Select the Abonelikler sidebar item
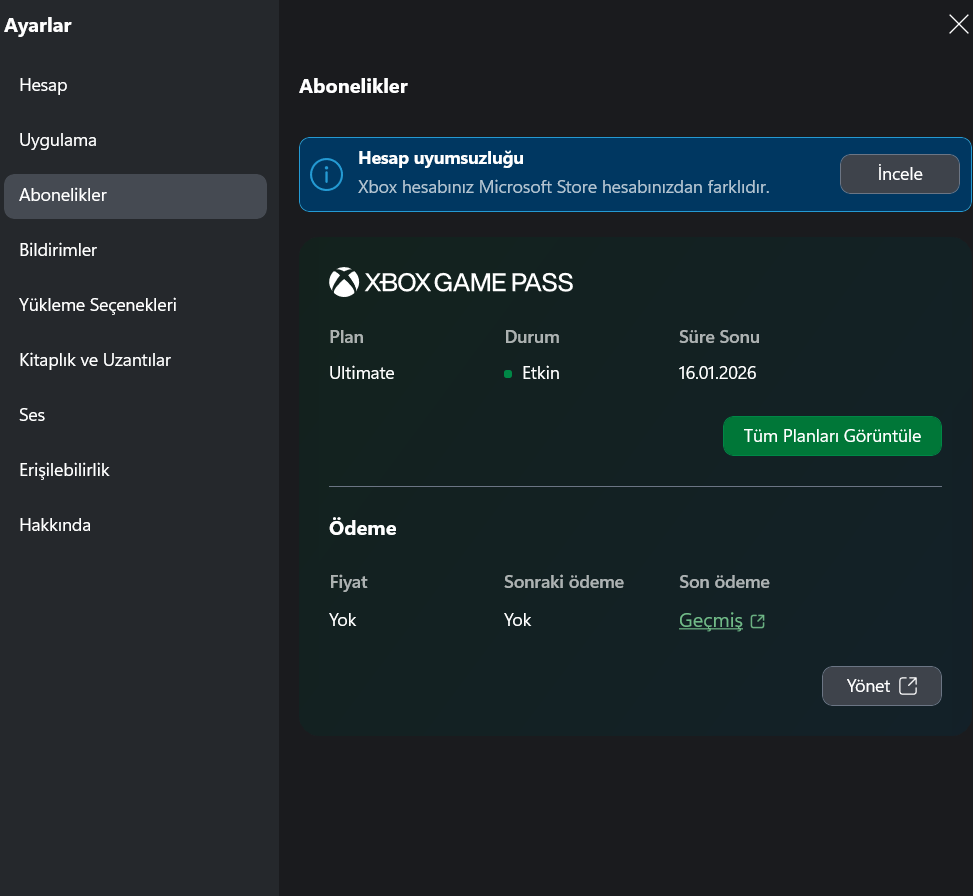 point(135,196)
